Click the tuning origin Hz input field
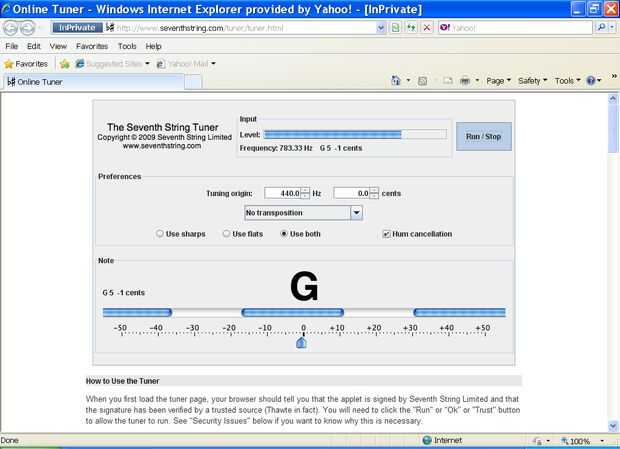This screenshot has height=449, width=620. click(283, 193)
